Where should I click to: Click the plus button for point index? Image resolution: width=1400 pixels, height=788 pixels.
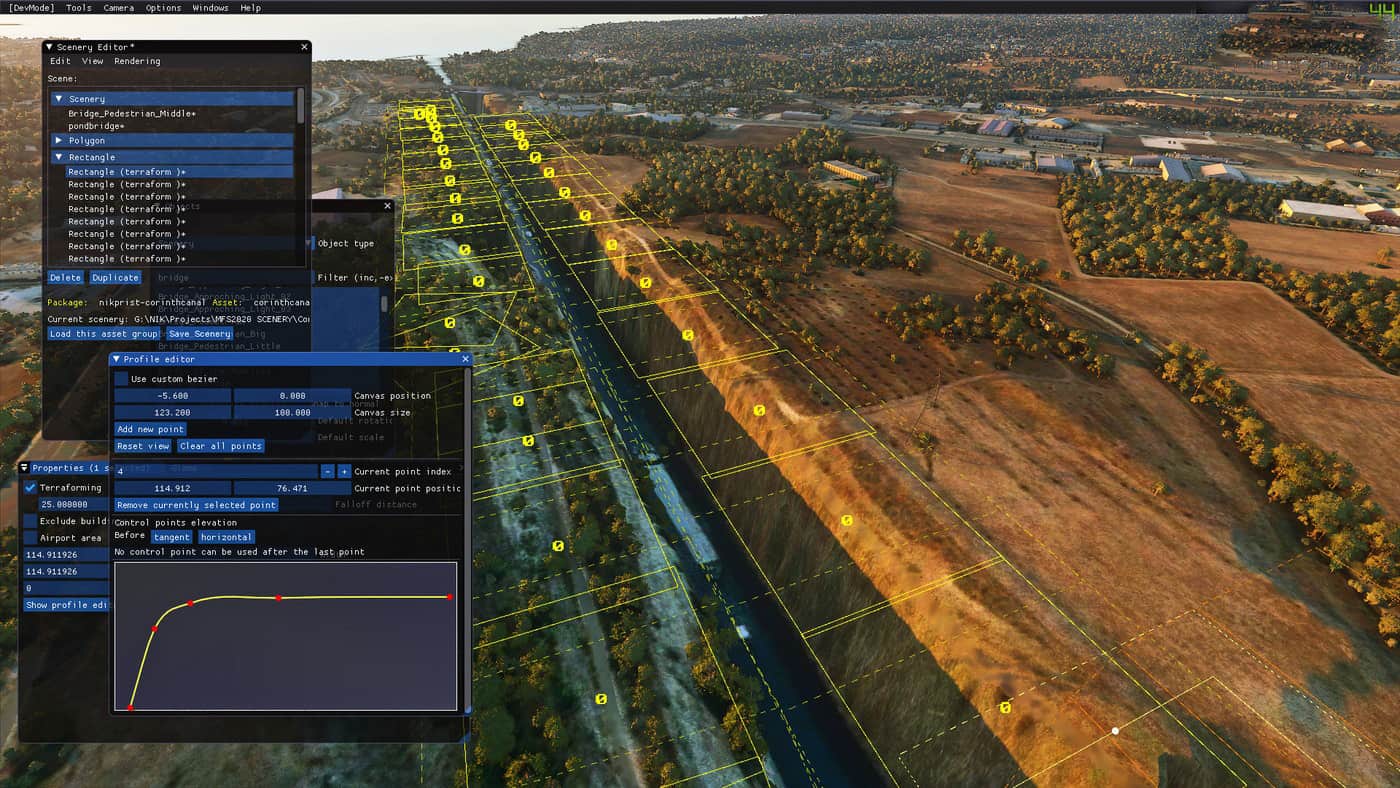[344, 471]
